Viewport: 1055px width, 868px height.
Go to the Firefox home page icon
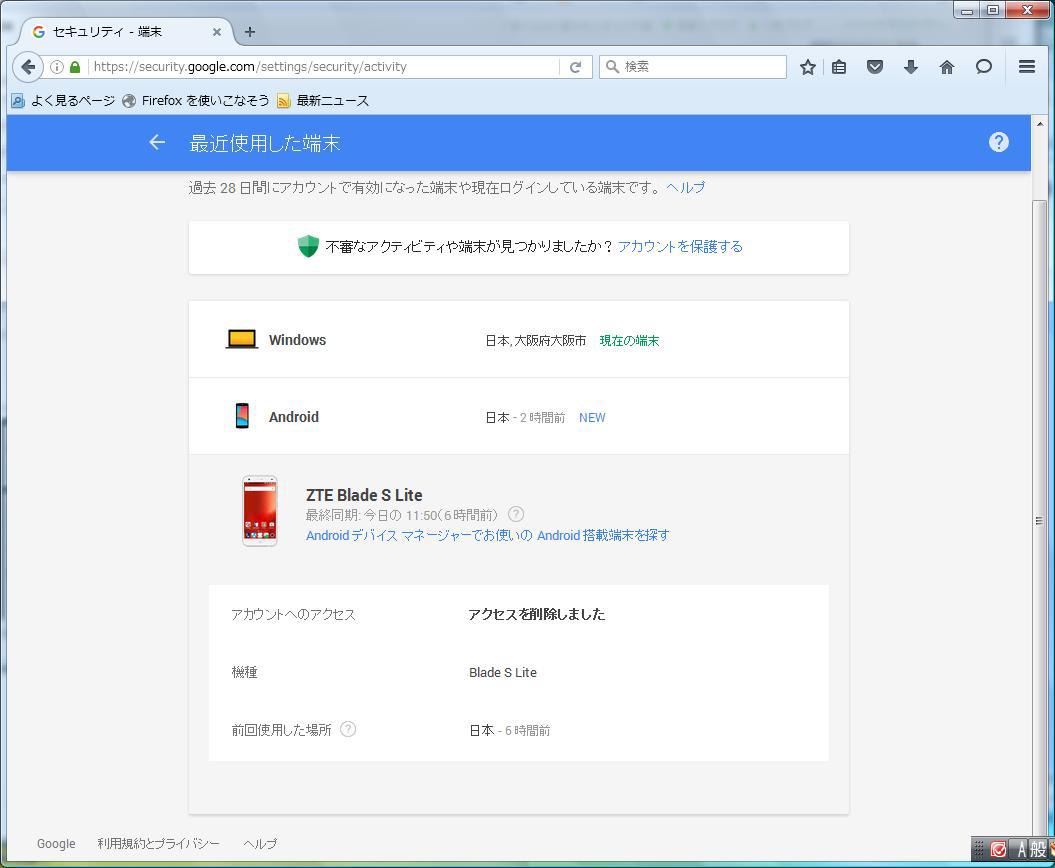(946, 67)
